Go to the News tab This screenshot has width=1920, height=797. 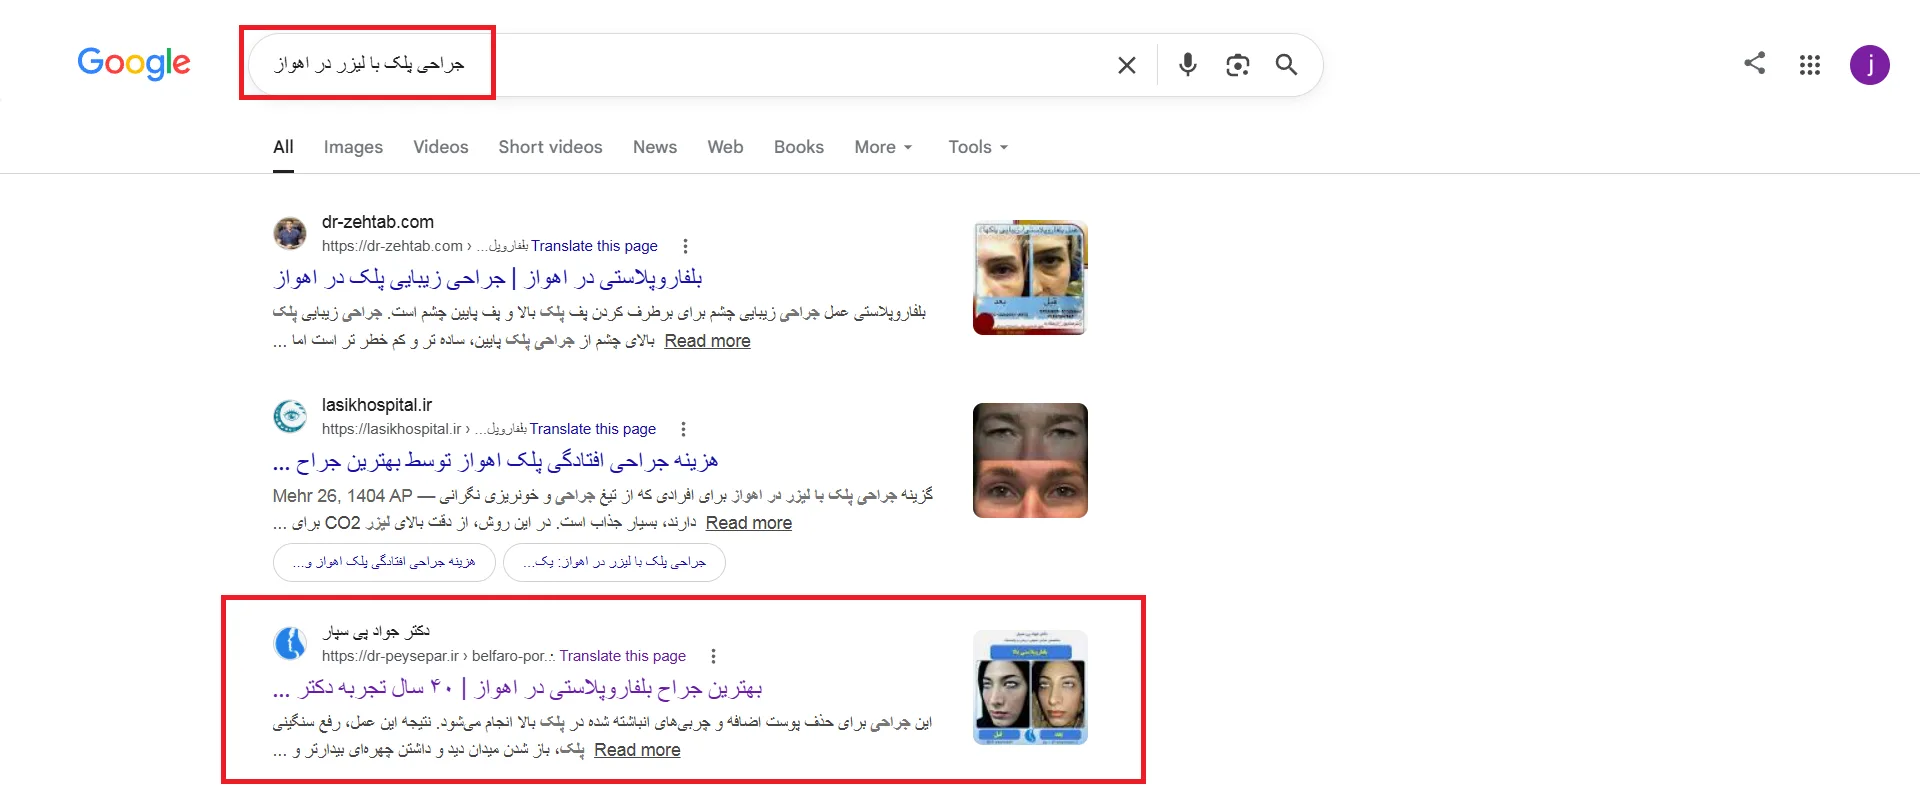pos(655,147)
